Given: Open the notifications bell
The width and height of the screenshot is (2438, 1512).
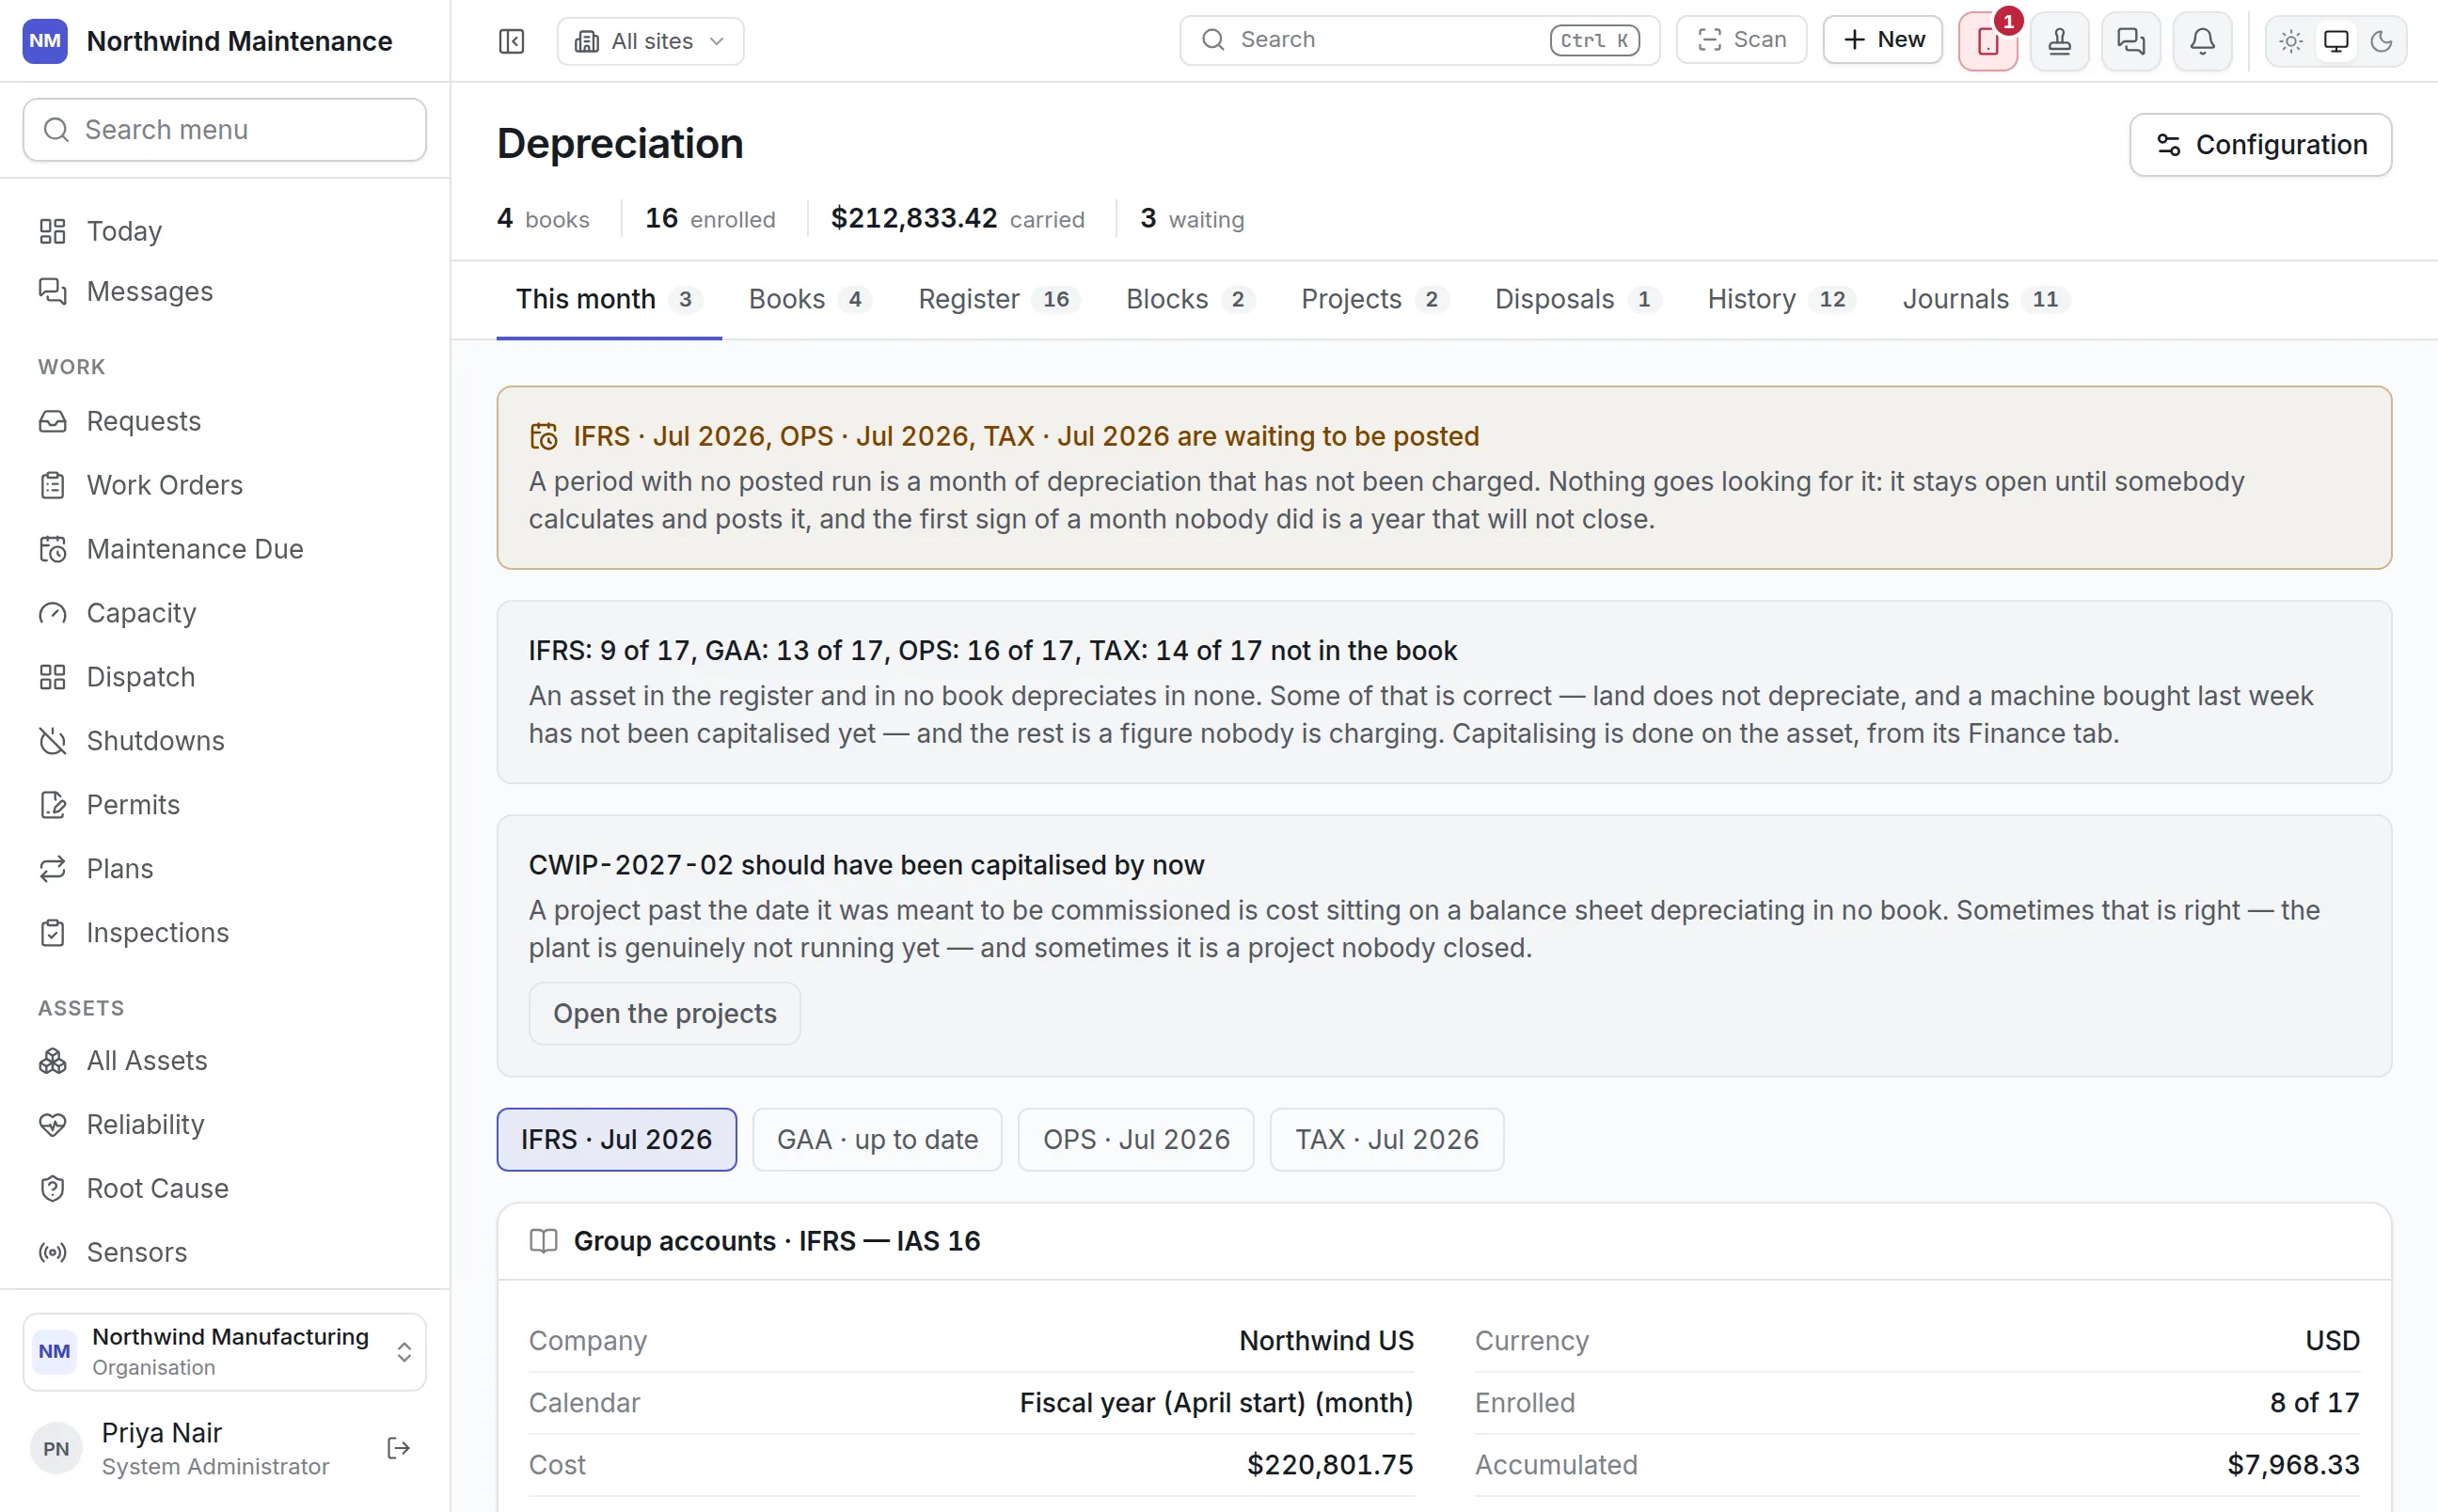Looking at the screenshot, I should coord(2202,41).
